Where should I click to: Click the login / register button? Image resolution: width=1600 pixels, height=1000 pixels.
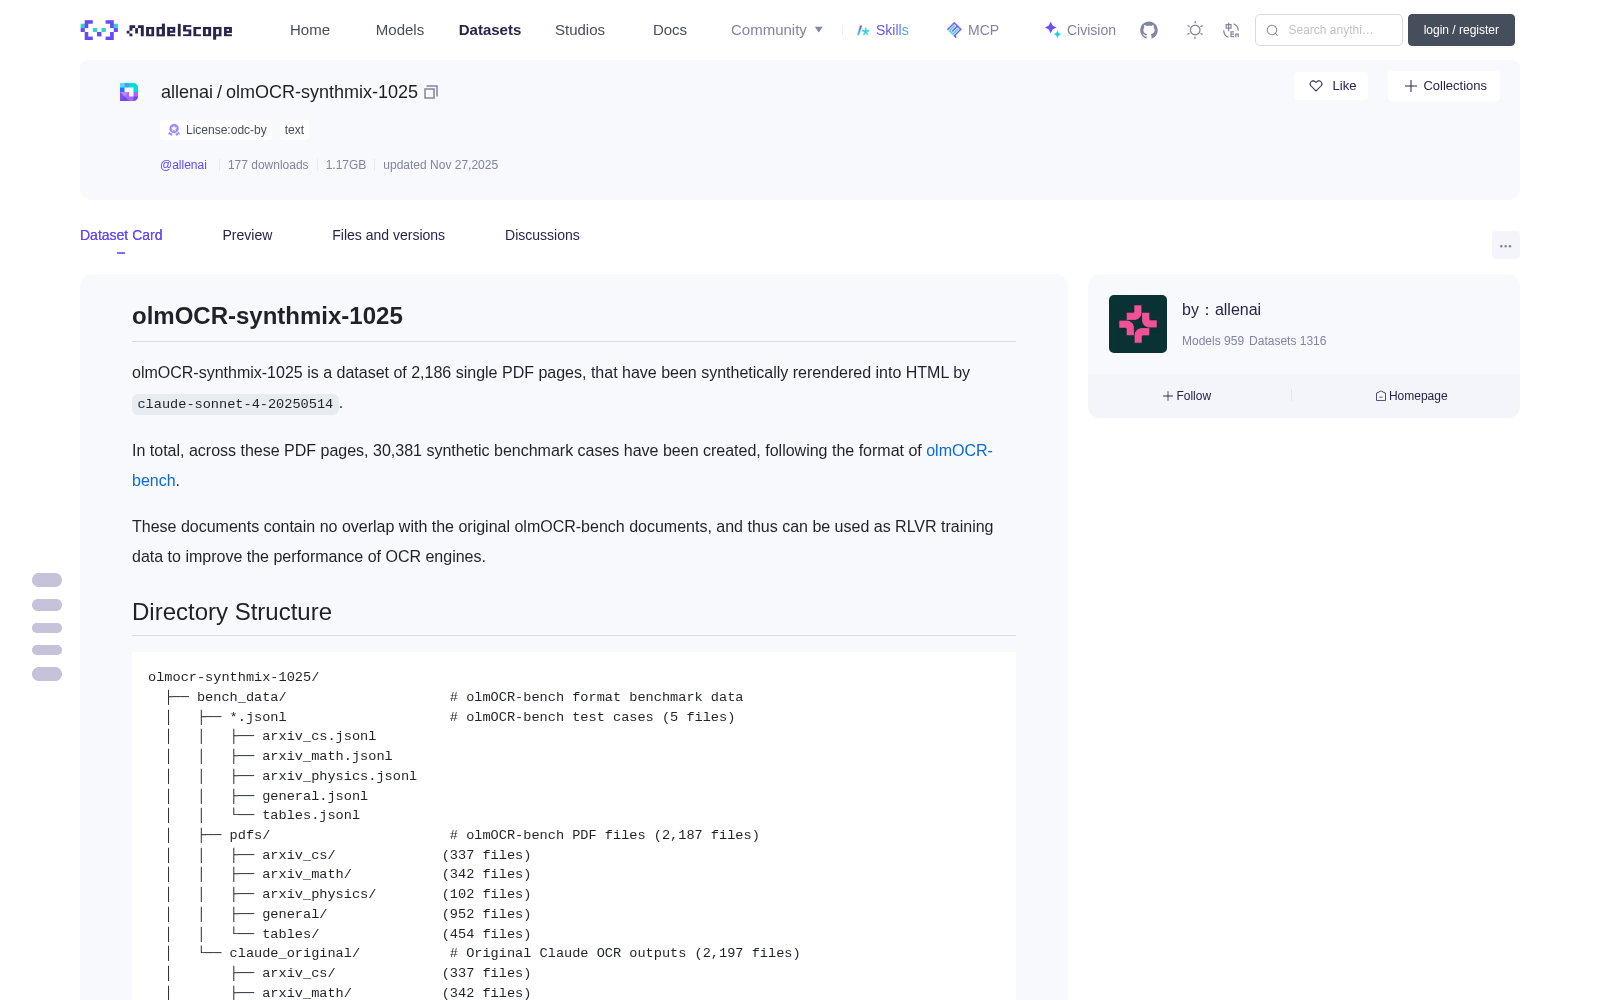click(x=1461, y=30)
